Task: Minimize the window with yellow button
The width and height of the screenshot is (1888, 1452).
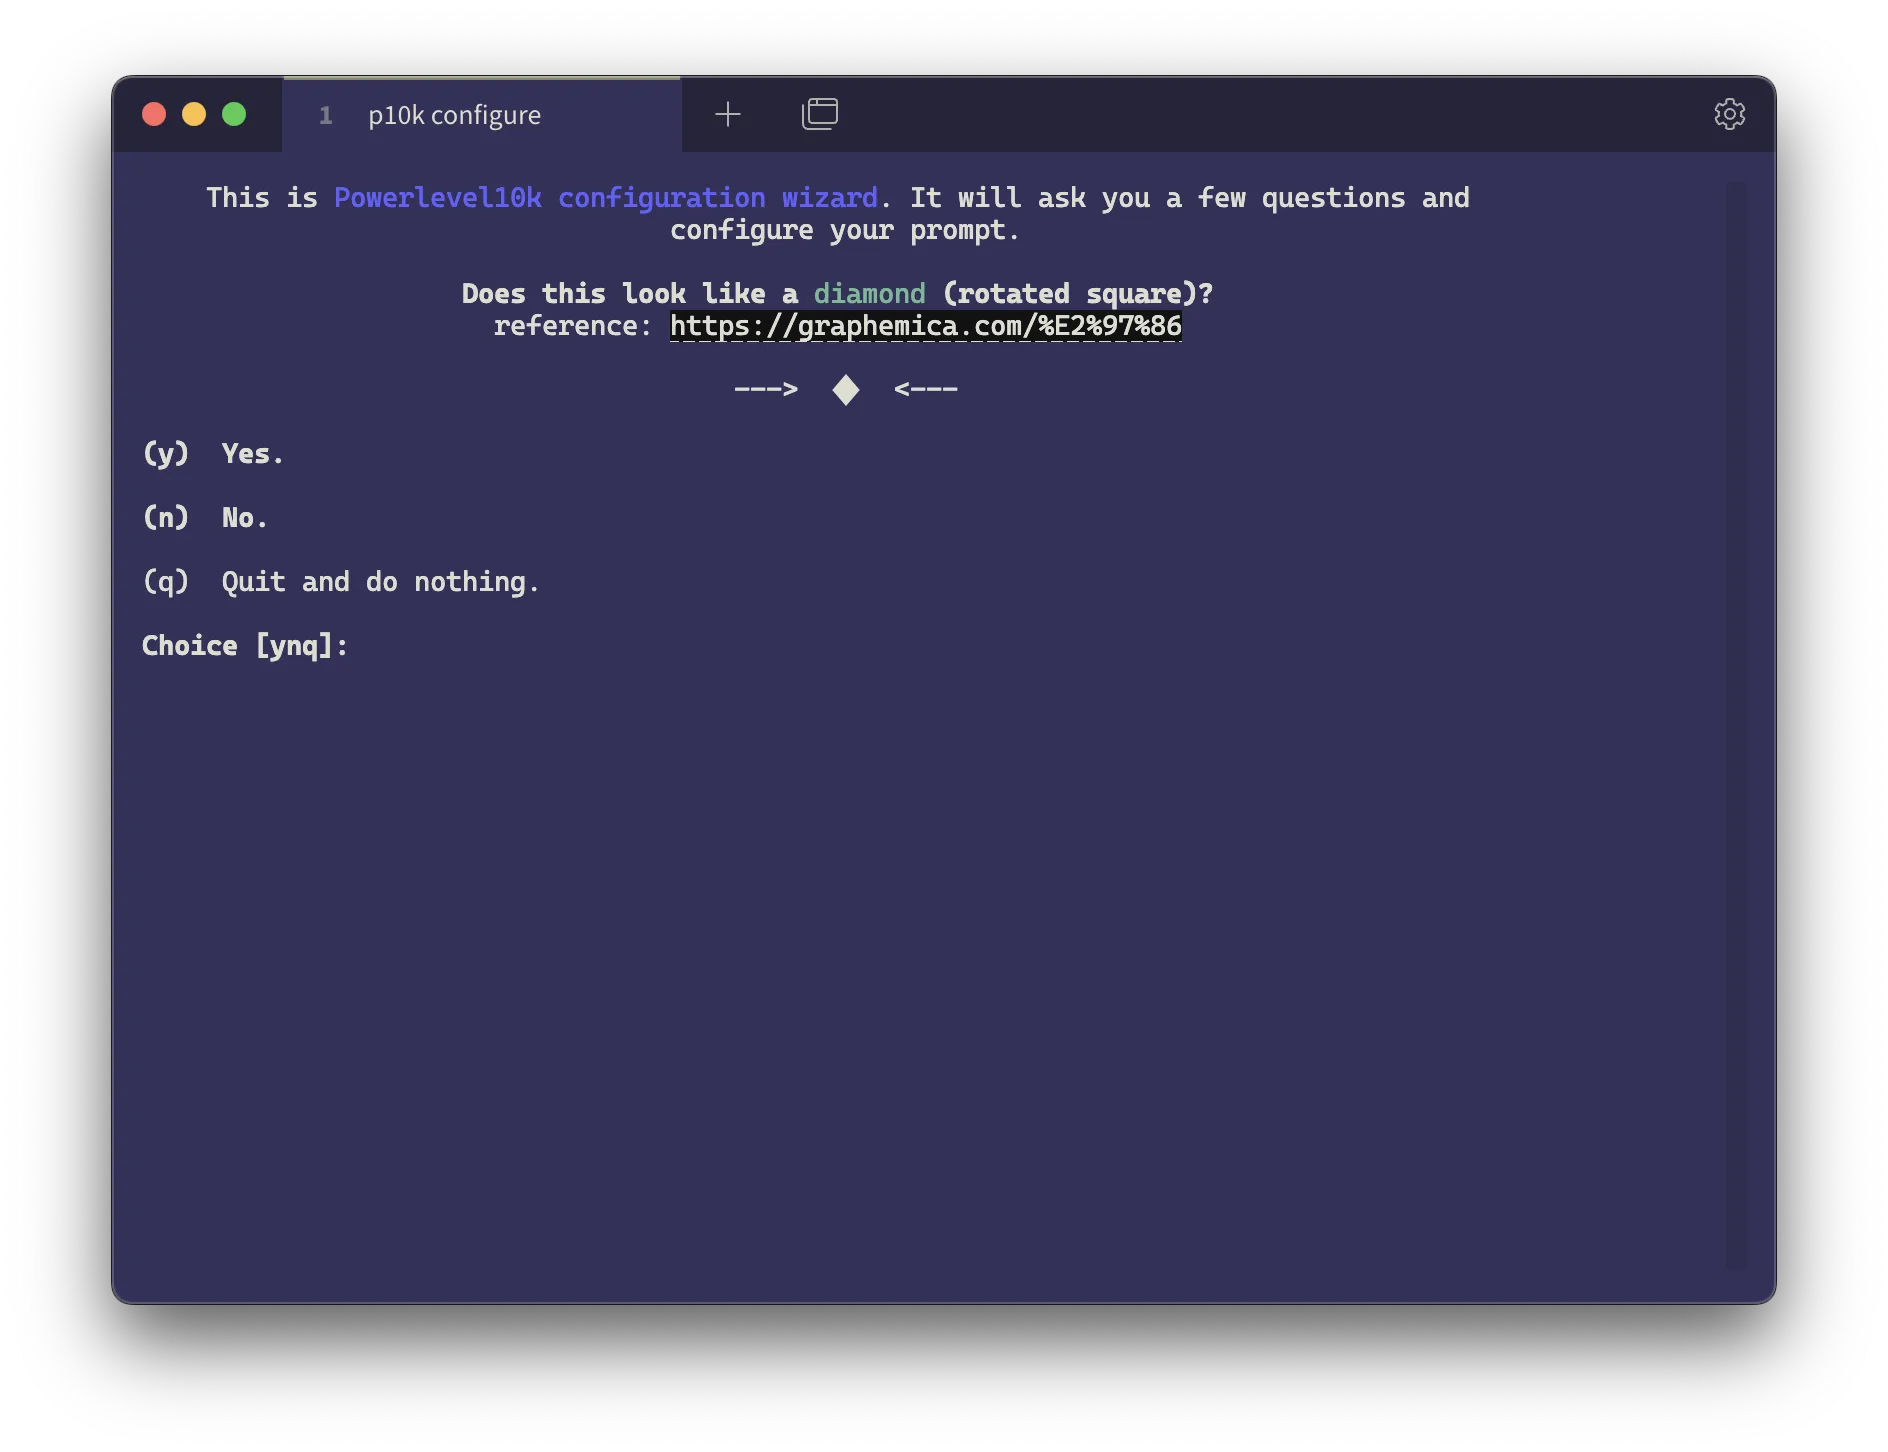Action: pos(194,114)
